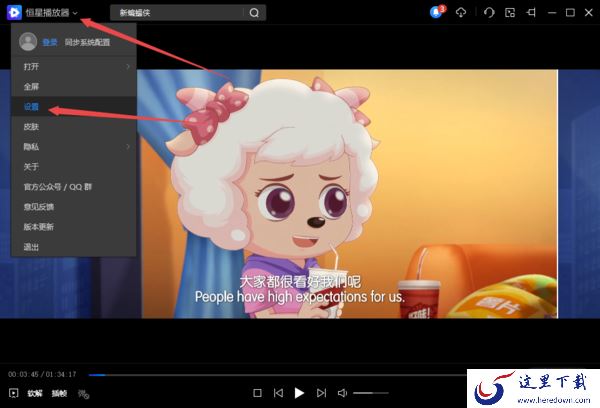
Task: Adjust the volume slider
Action: 370,393
